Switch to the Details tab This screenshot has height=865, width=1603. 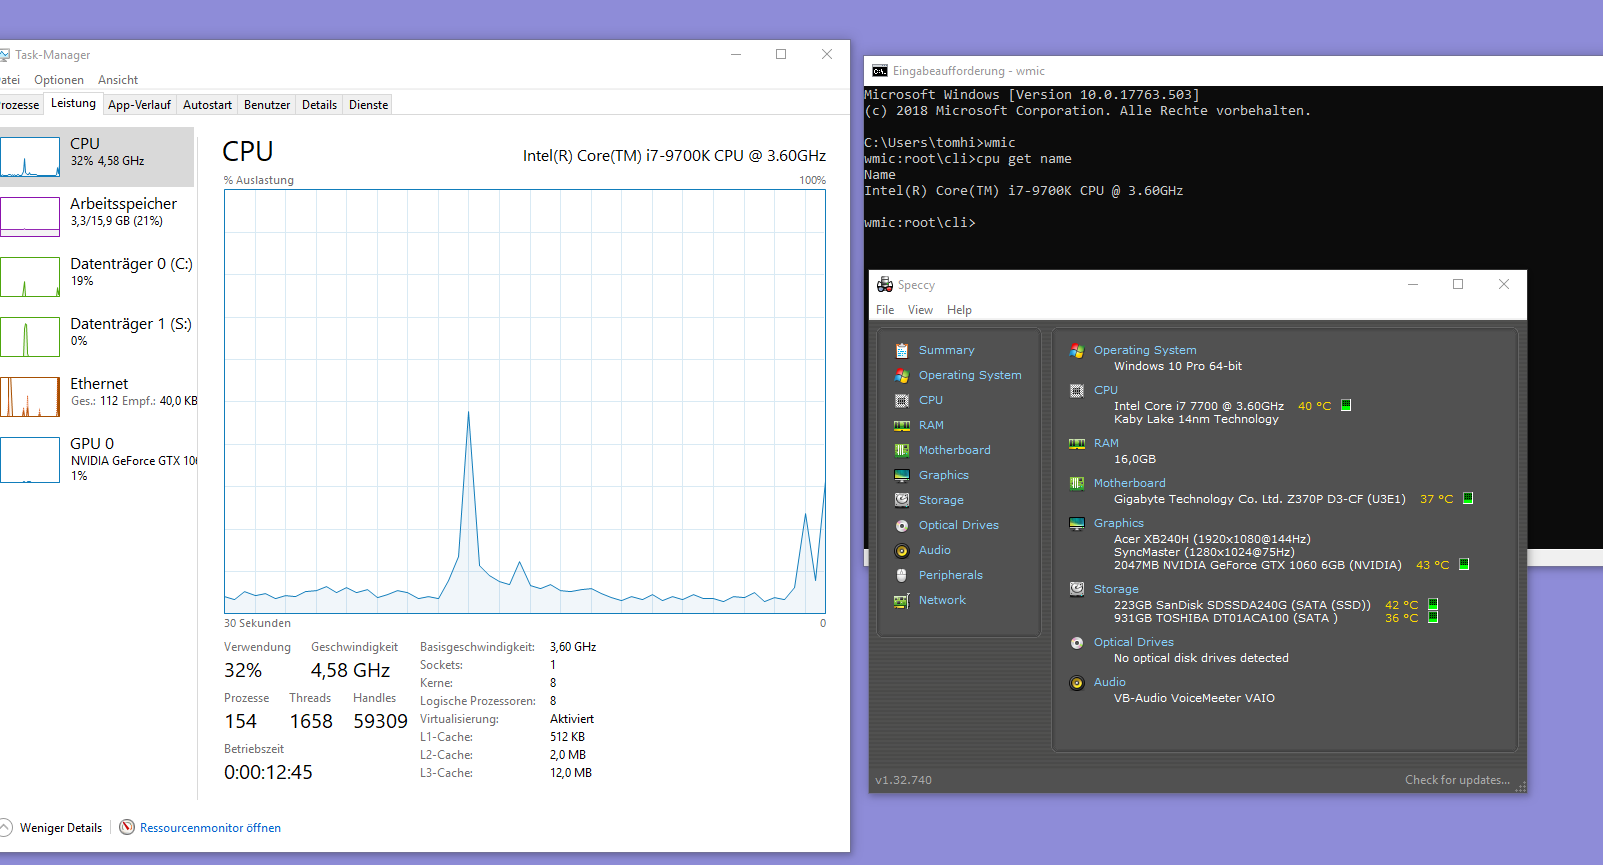(x=319, y=105)
